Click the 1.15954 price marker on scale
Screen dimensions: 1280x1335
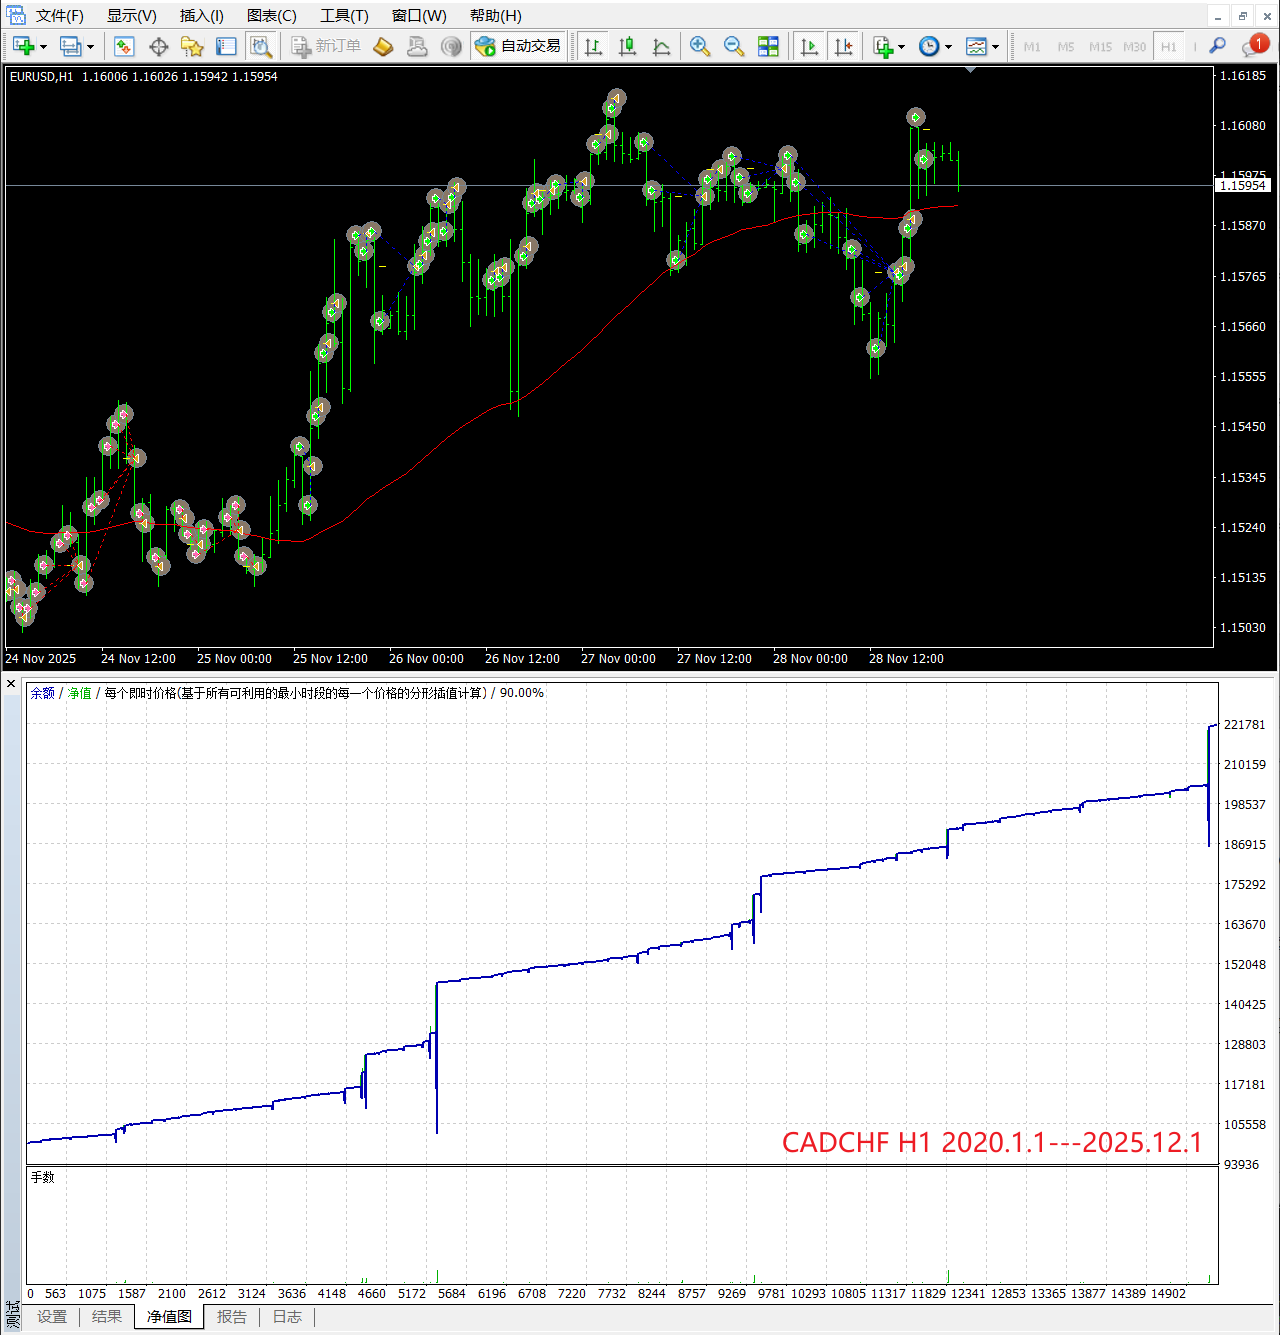click(1241, 186)
